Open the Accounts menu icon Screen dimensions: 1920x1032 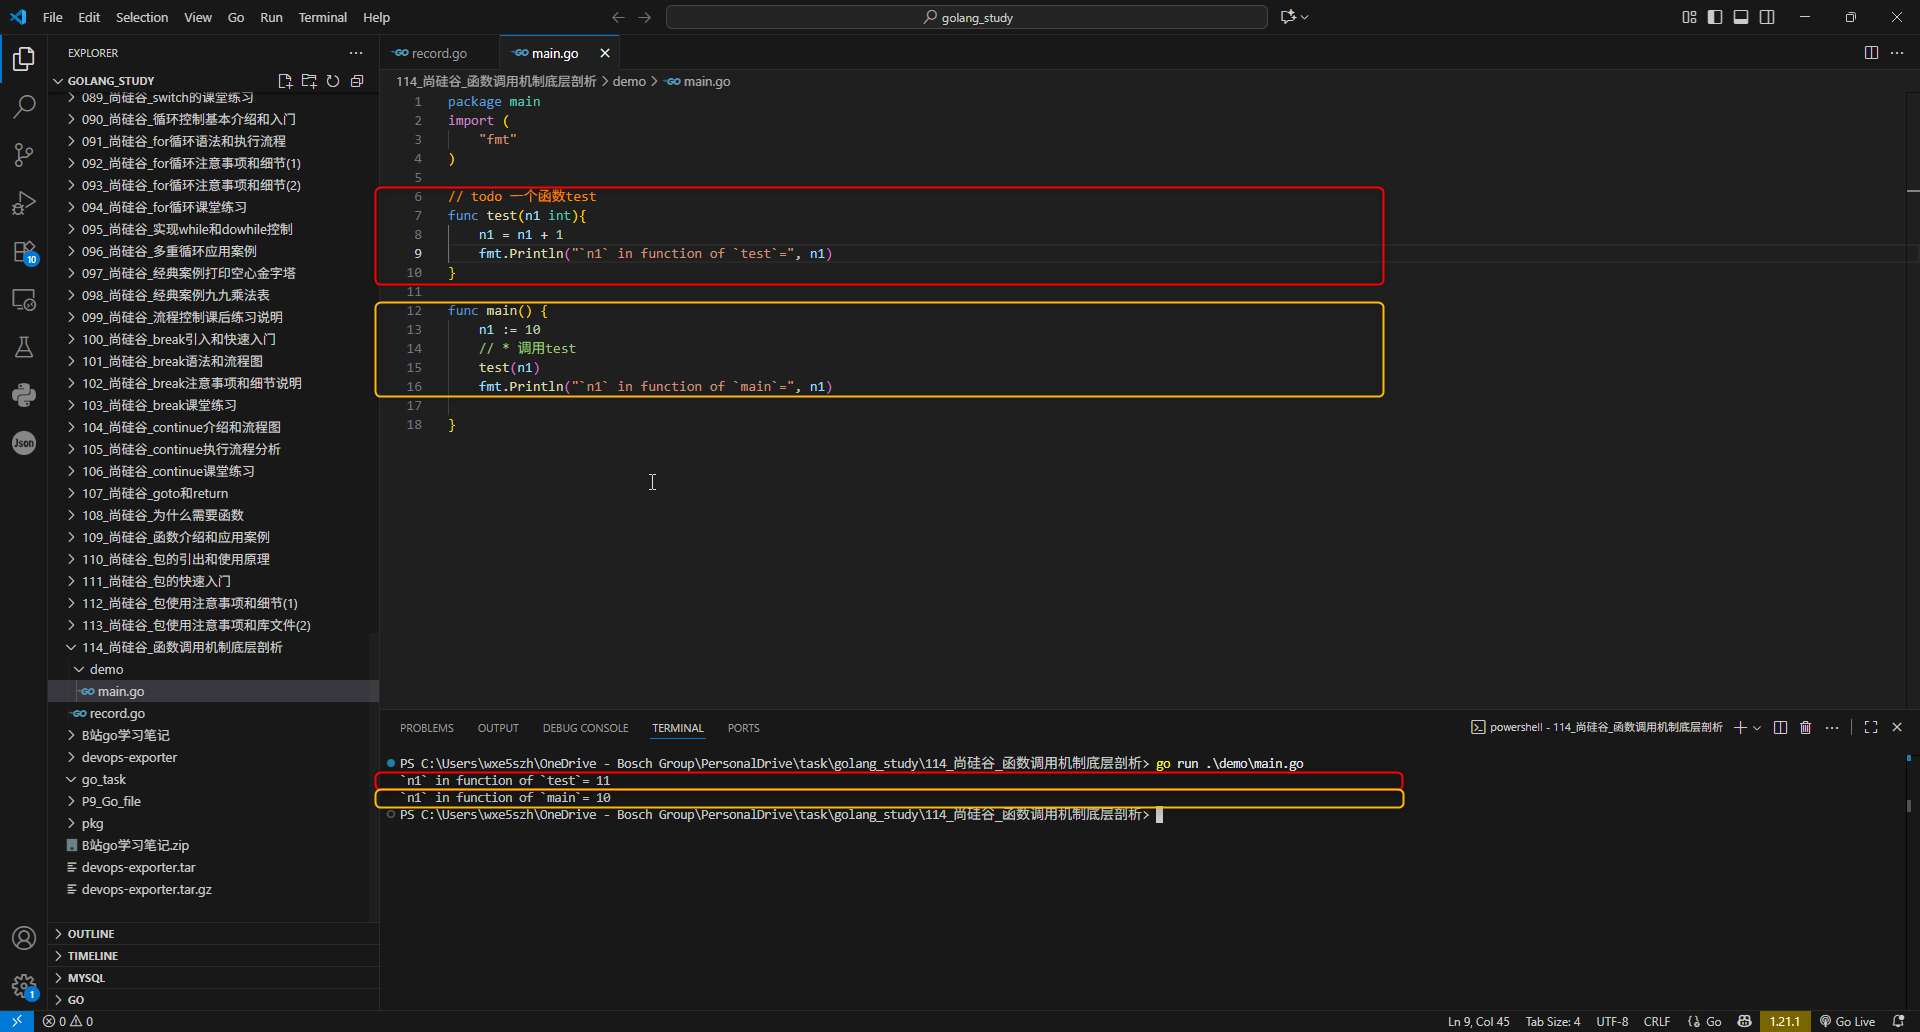(x=24, y=938)
